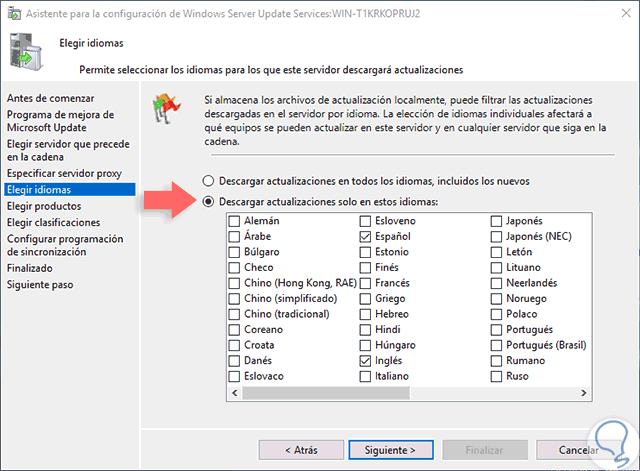Open Elegir servidor que precede step
The image size is (640, 471).
[x=68, y=151]
